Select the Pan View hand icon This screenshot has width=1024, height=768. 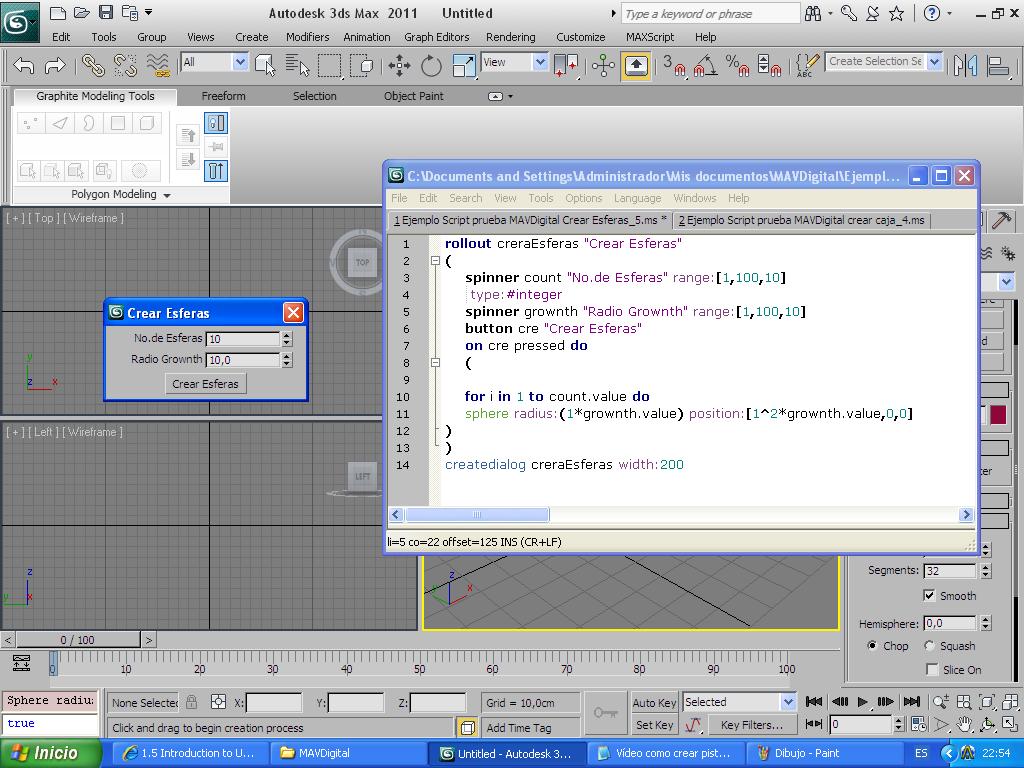pyautogui.click(x=964, y=725)
